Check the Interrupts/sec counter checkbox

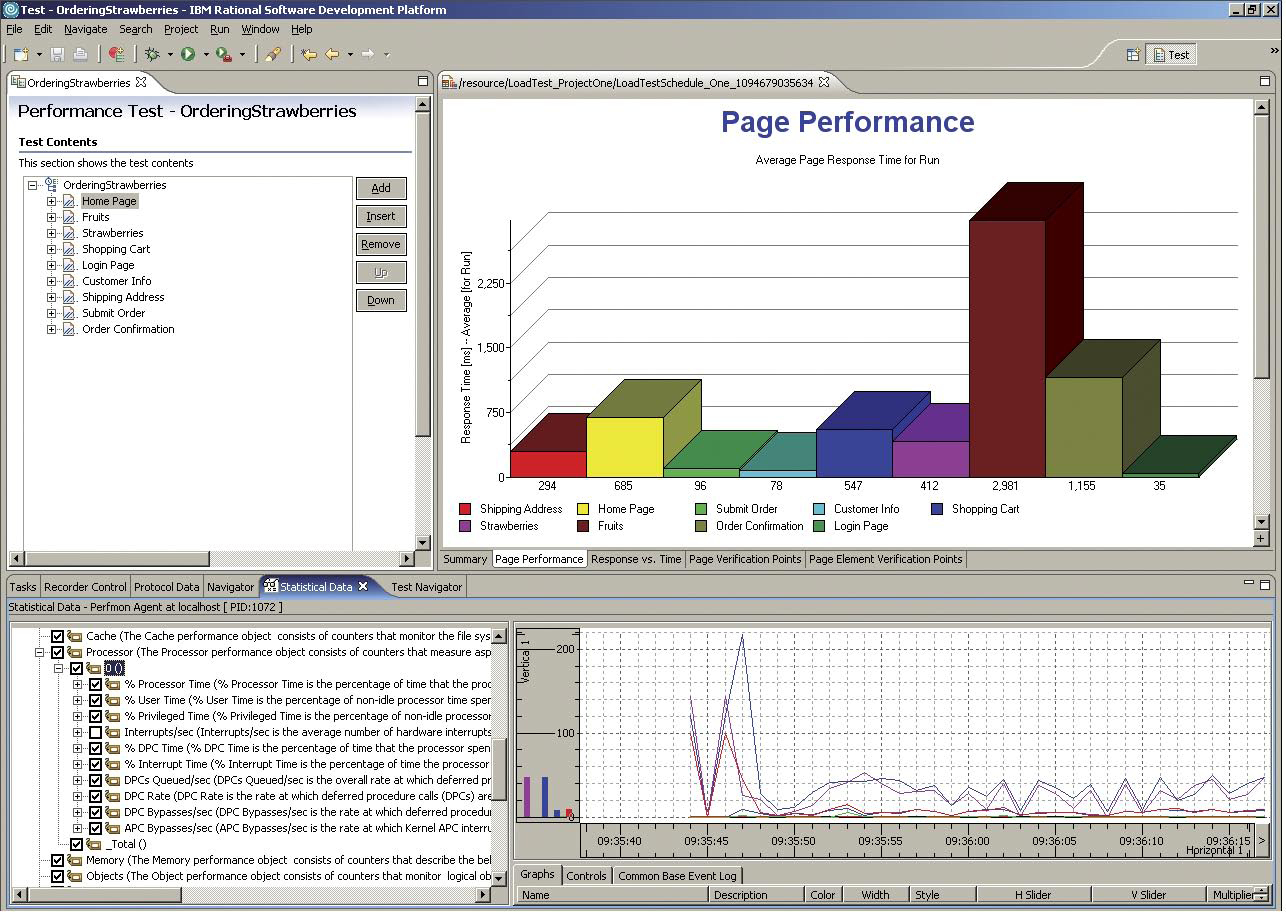95,732
